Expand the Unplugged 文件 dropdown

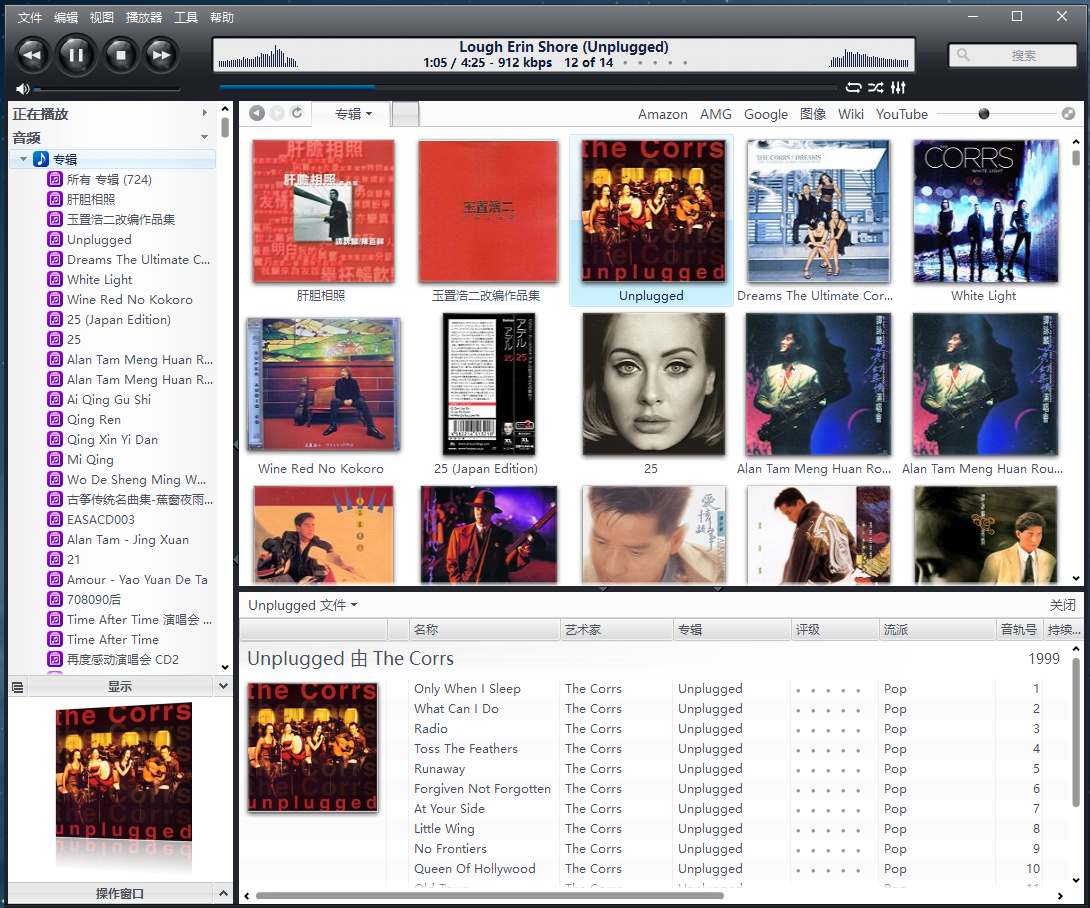(302, 605)
